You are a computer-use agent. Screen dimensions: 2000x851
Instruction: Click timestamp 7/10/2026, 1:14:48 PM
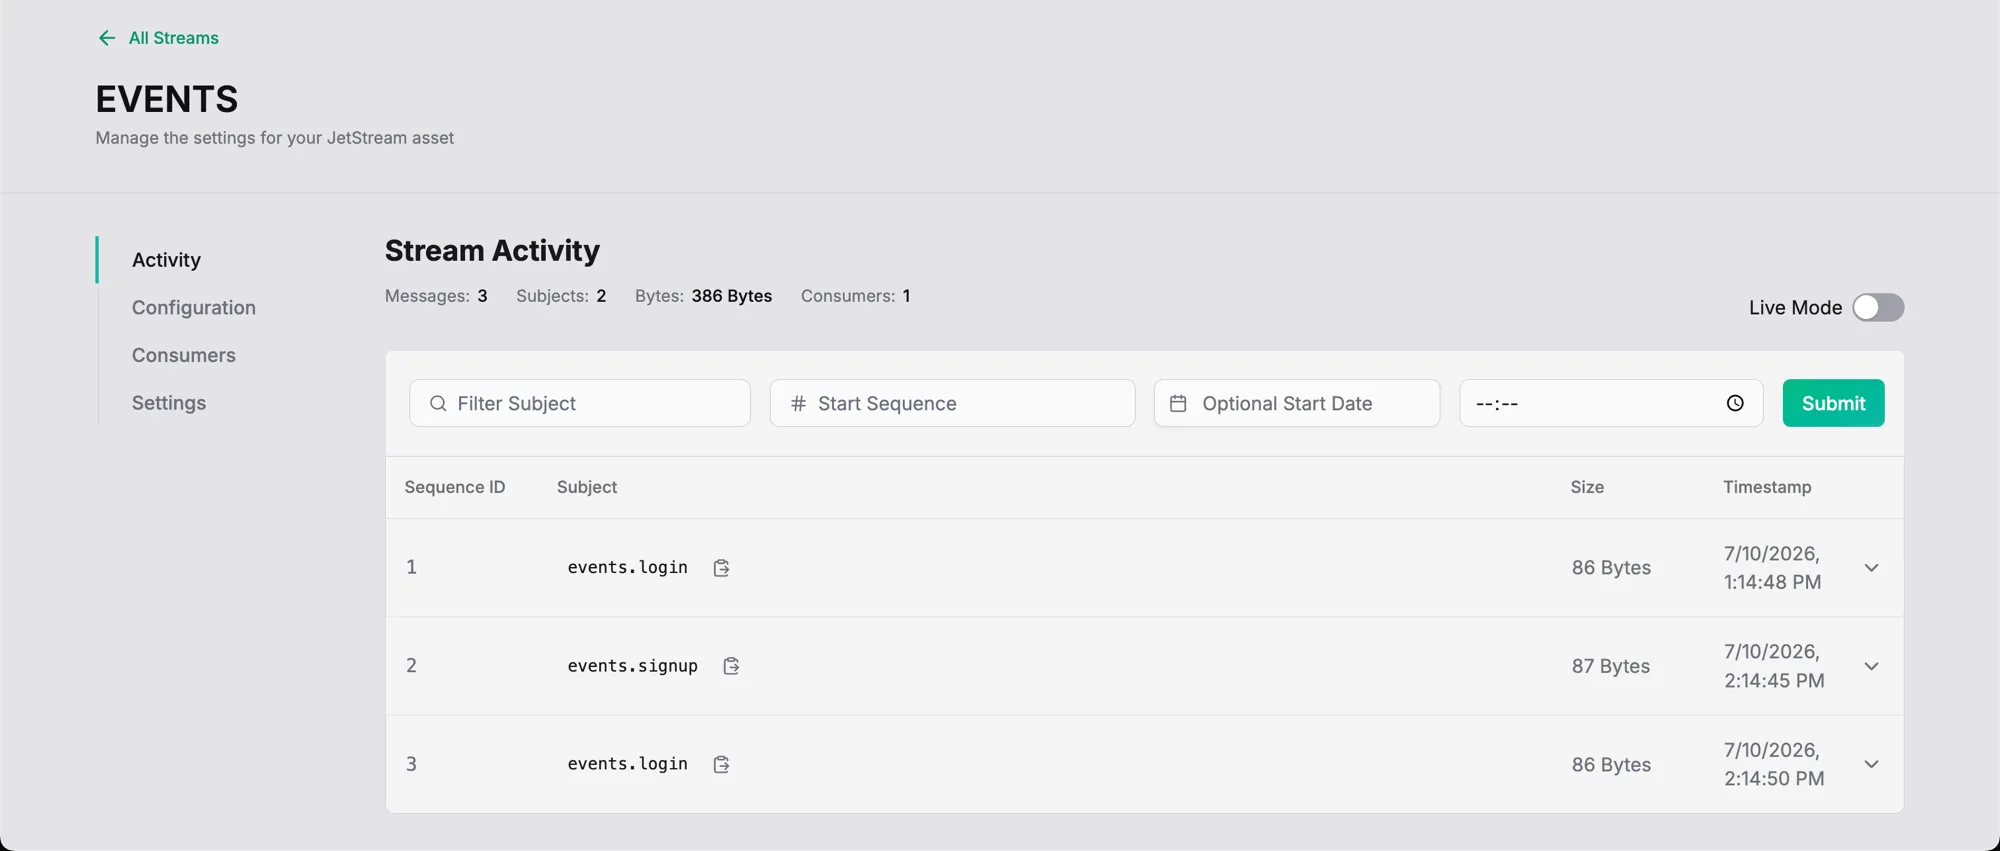(1772, 568)
